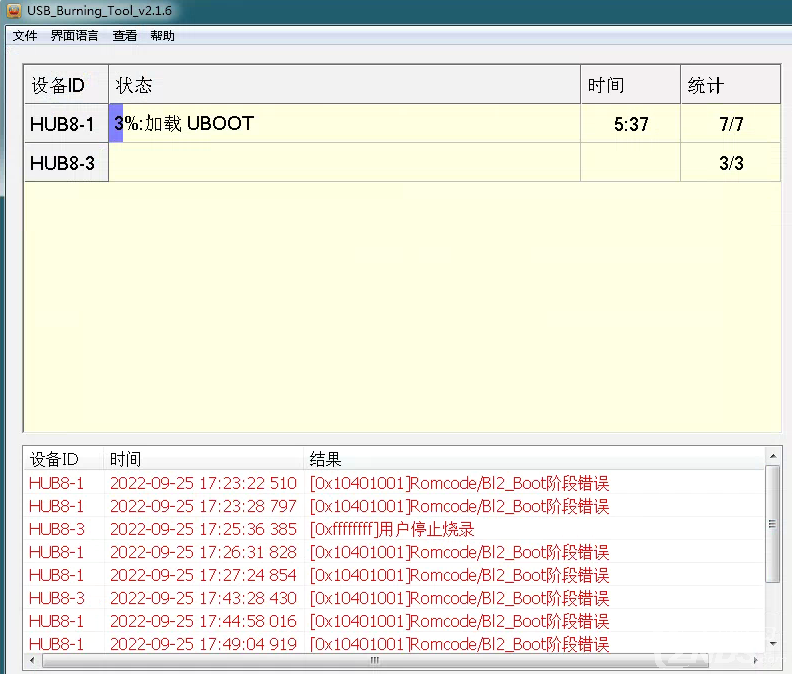
Task: Click the log scroll left arrow
Action: (x=32, y=660)
